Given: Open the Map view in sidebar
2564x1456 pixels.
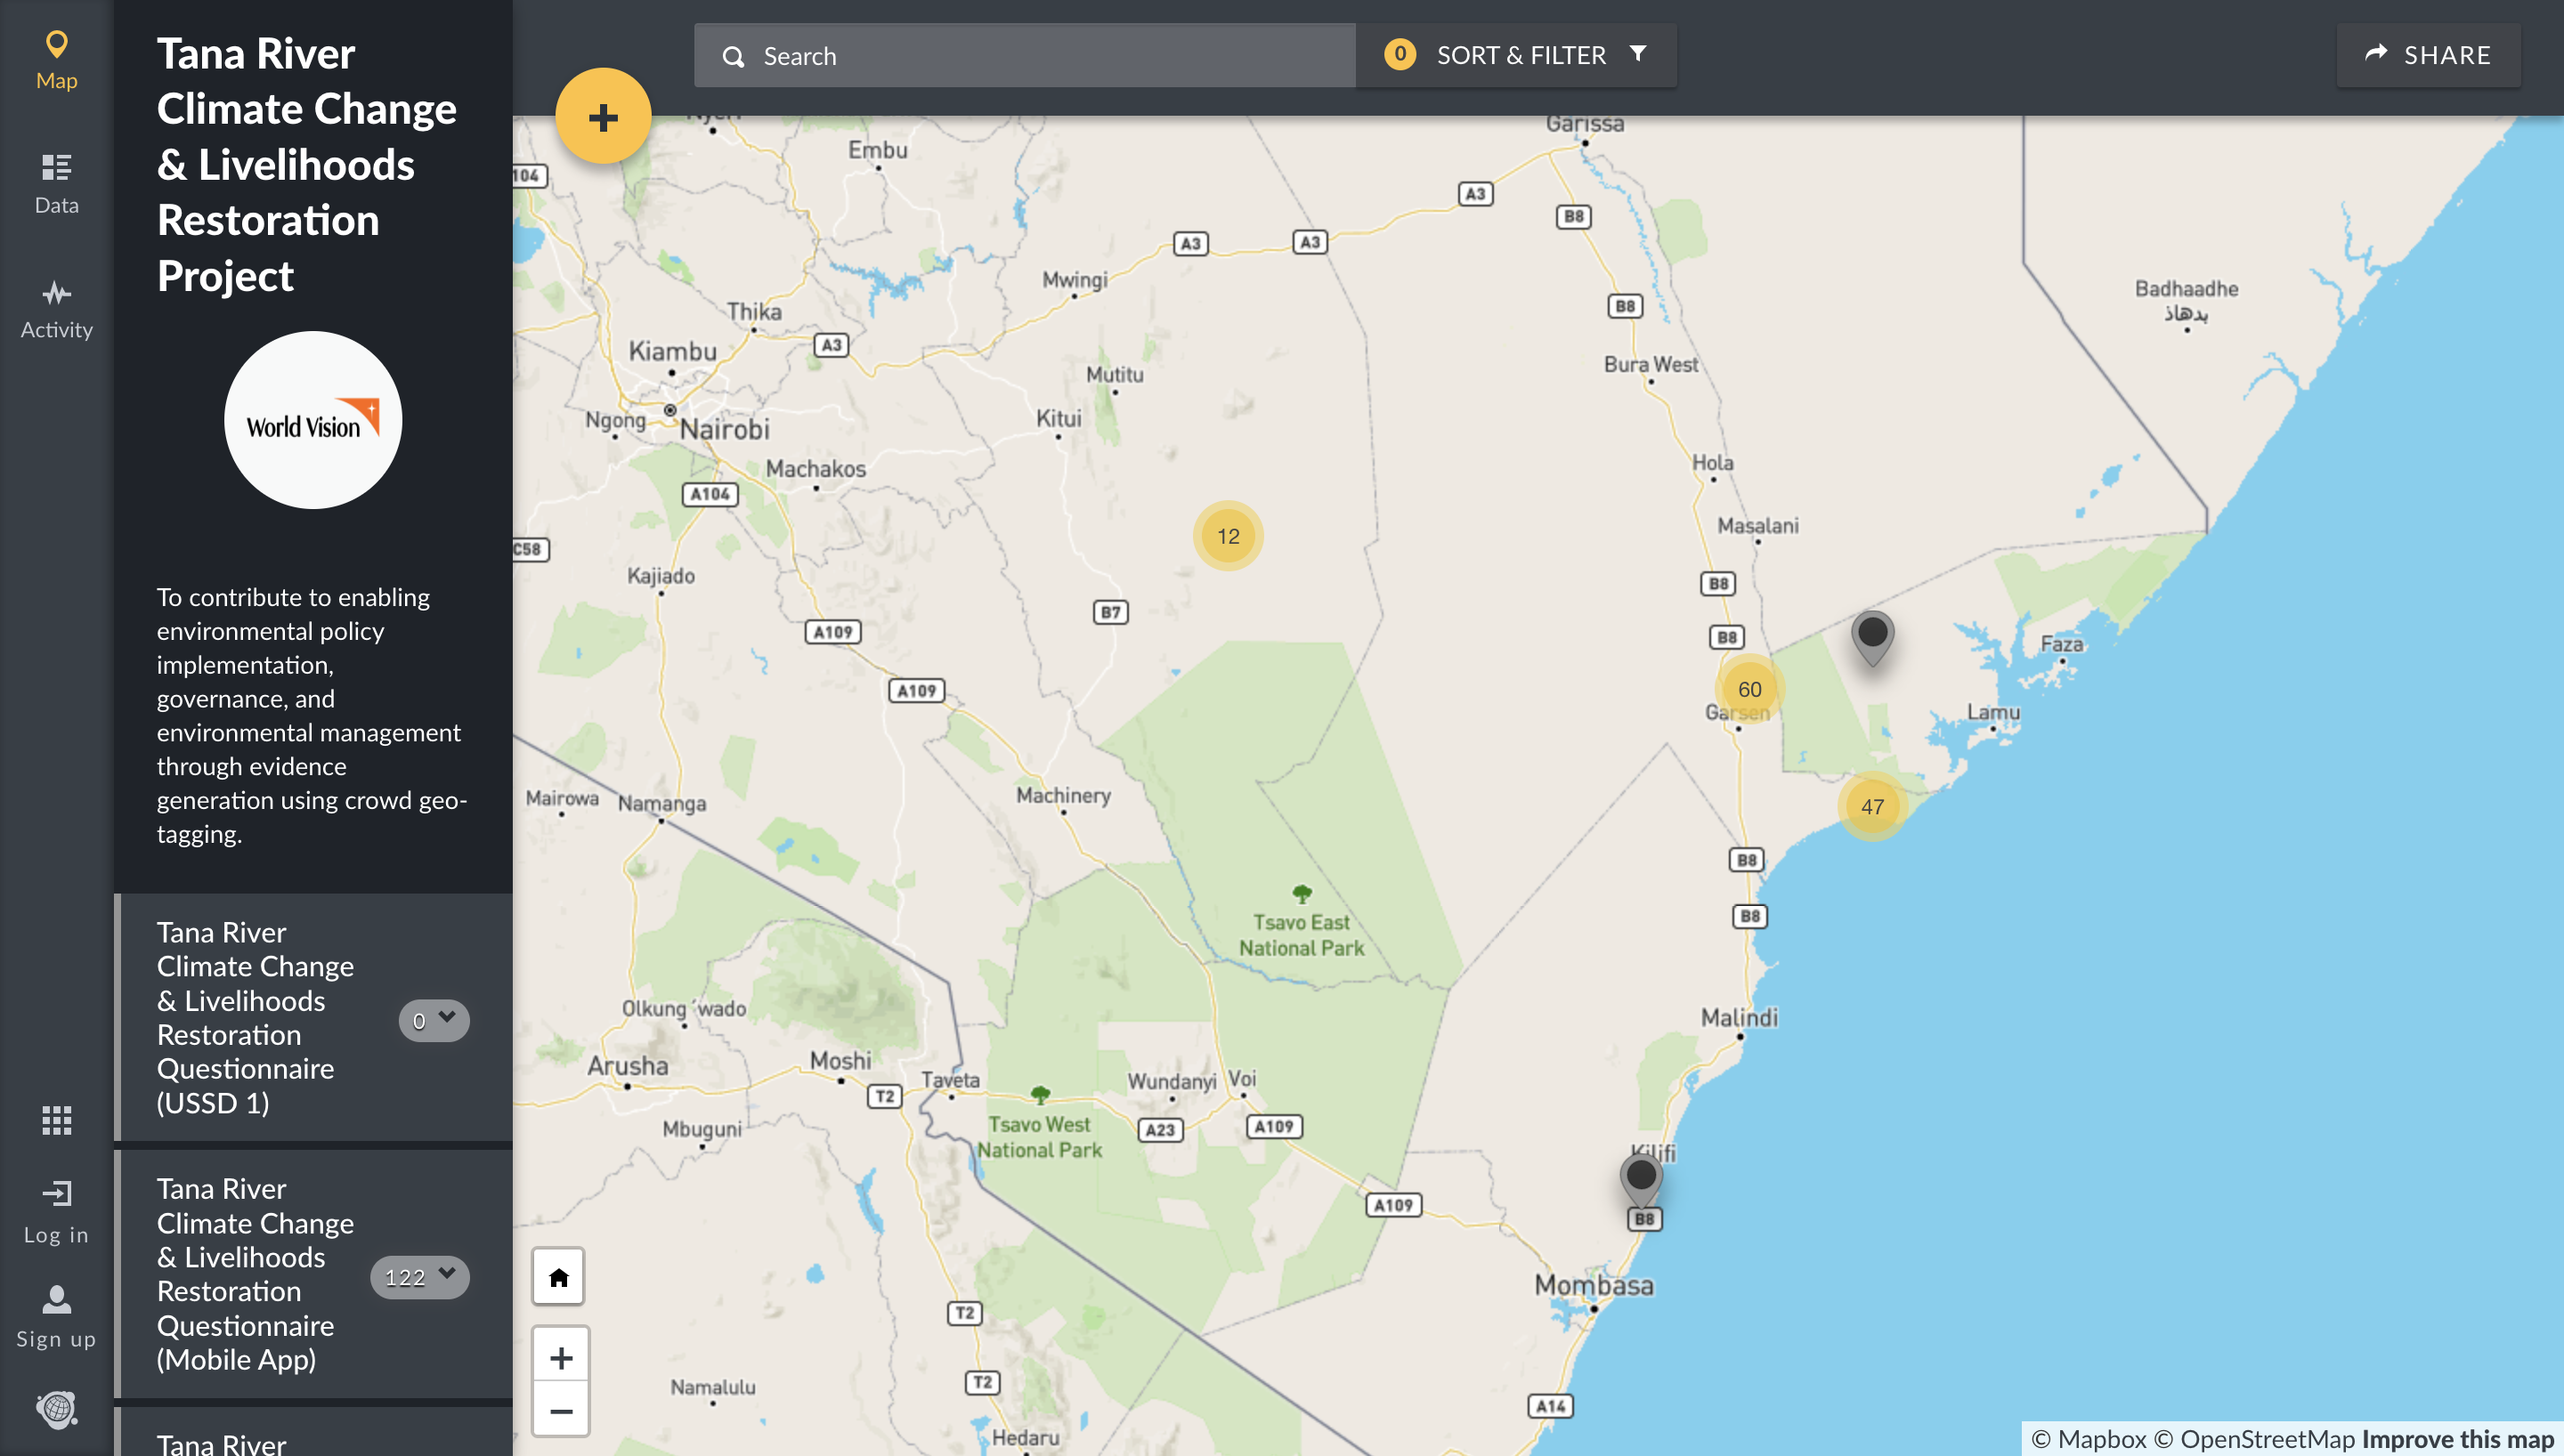Looking at the screenshot, I should click(56, 61).
